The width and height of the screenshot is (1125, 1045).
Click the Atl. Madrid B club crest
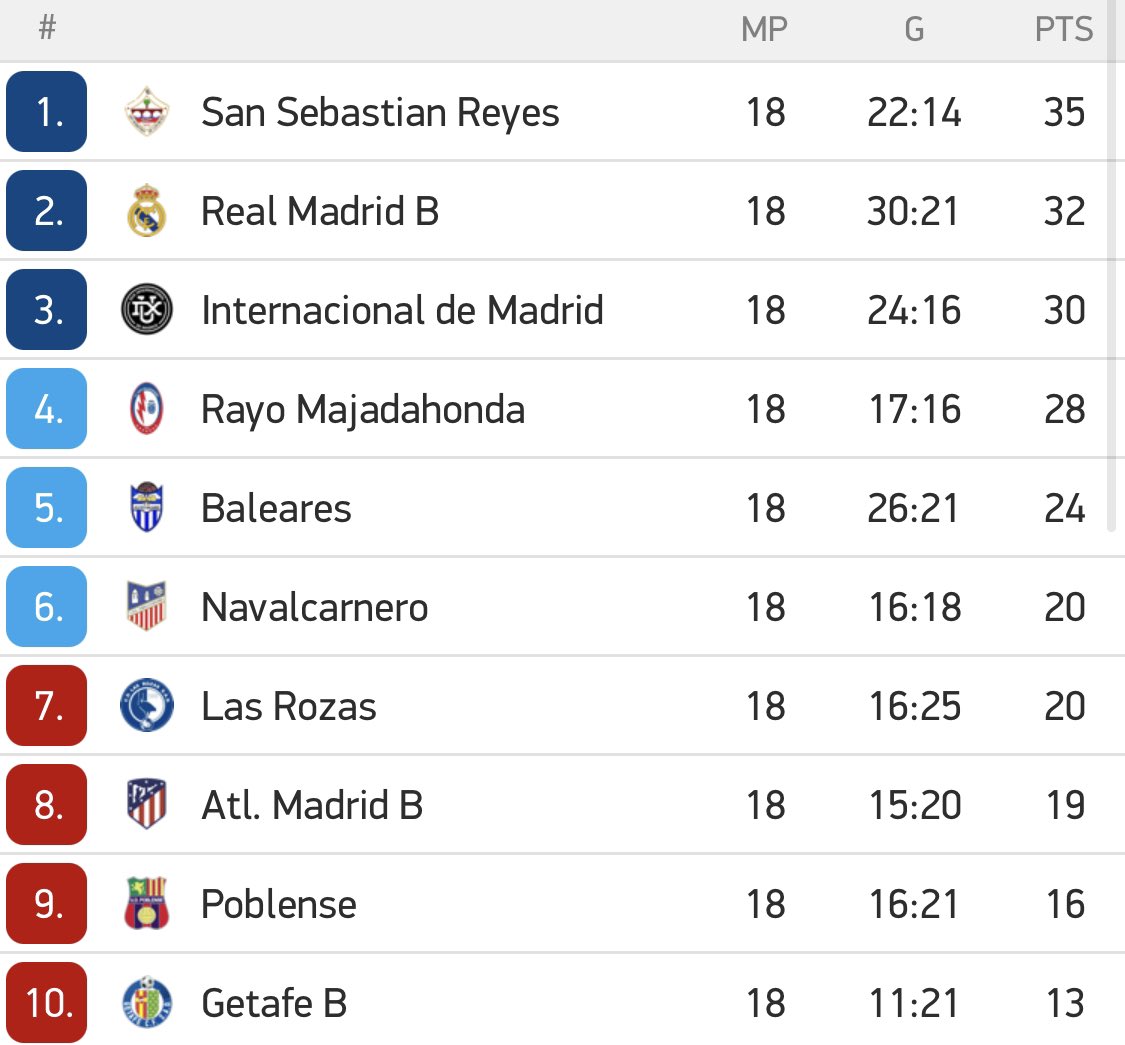146,805
